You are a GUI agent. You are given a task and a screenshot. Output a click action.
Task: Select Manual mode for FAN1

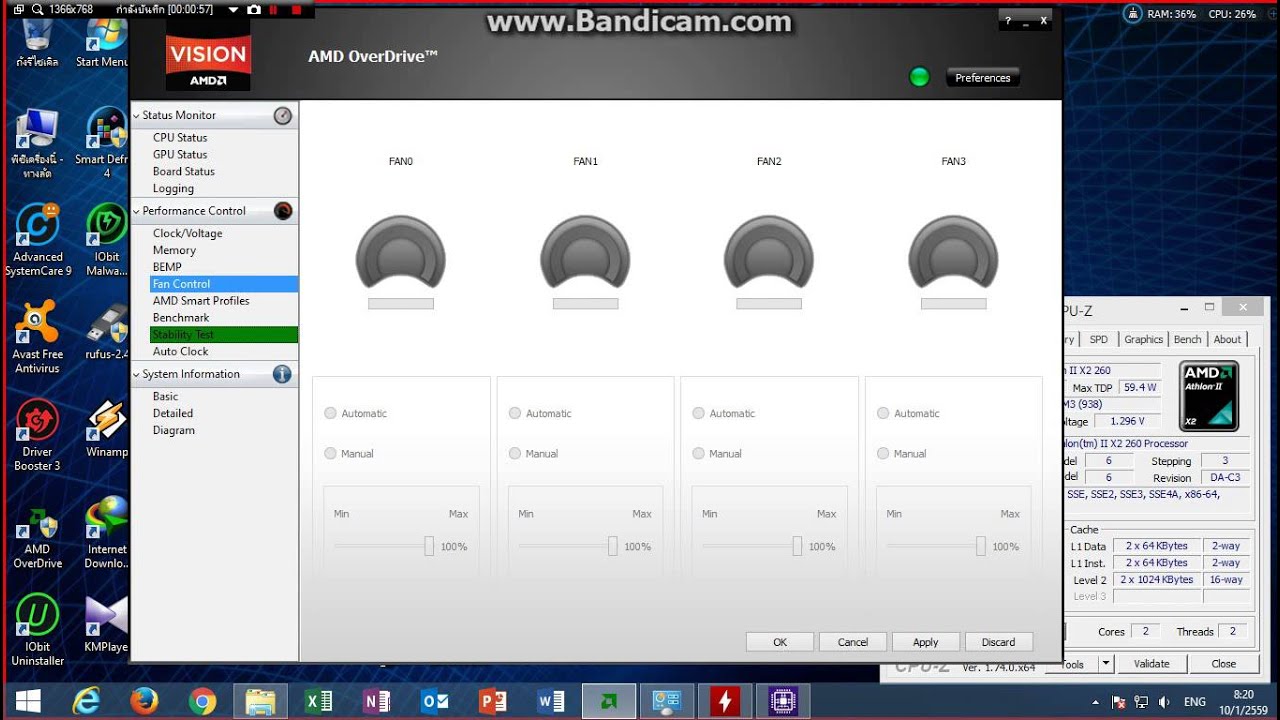coord(515,453)
